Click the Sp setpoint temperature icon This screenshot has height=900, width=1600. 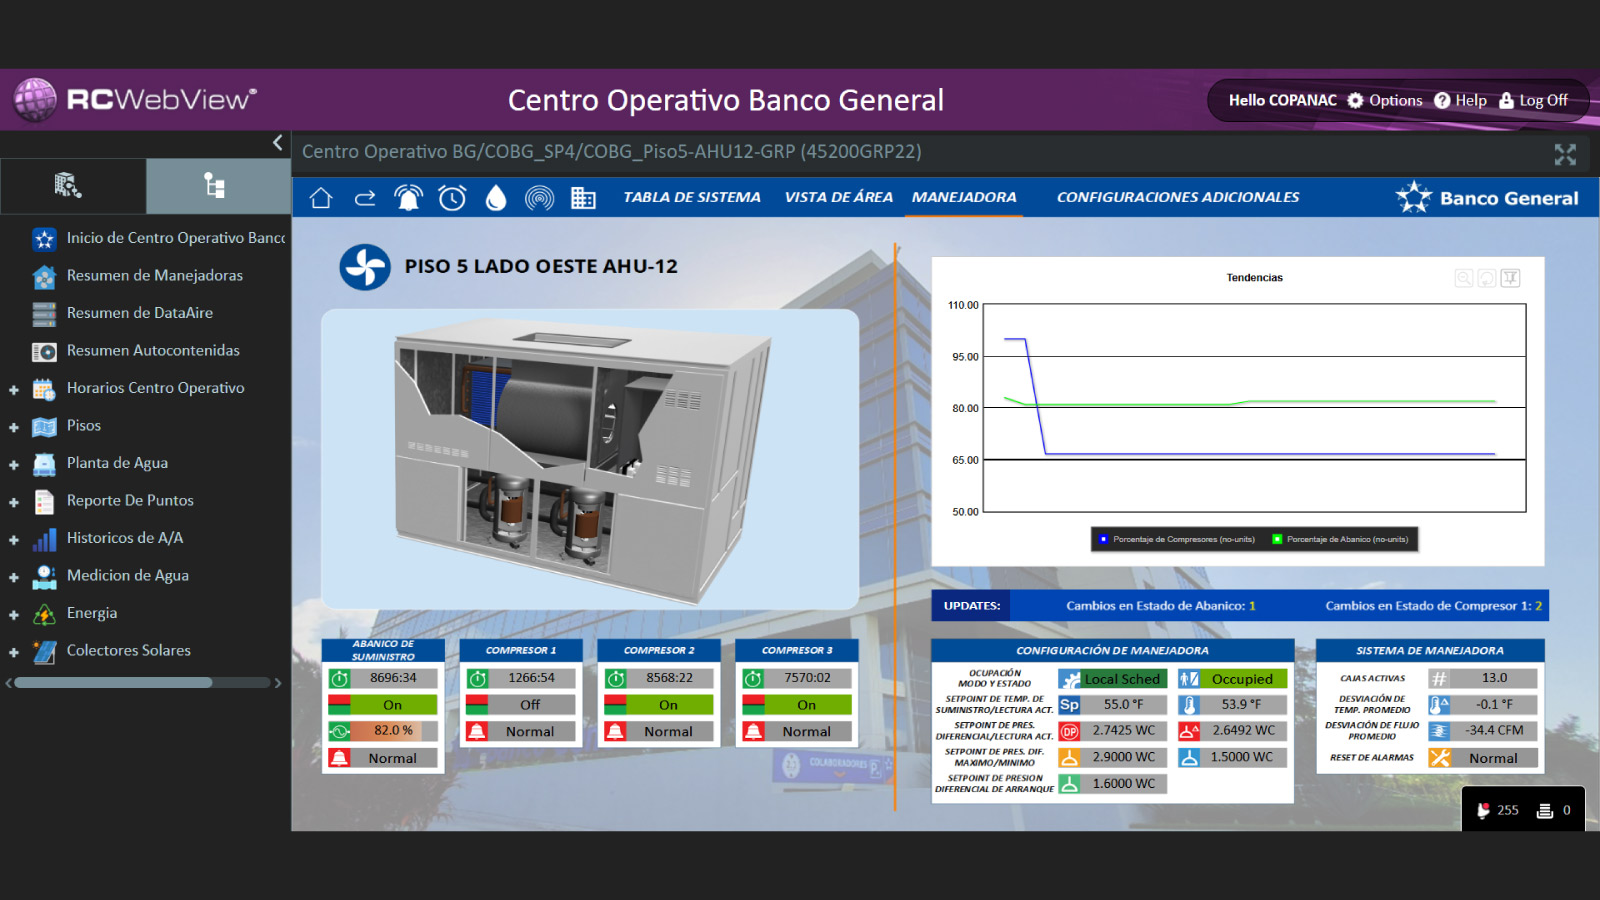click(1069, 705)
